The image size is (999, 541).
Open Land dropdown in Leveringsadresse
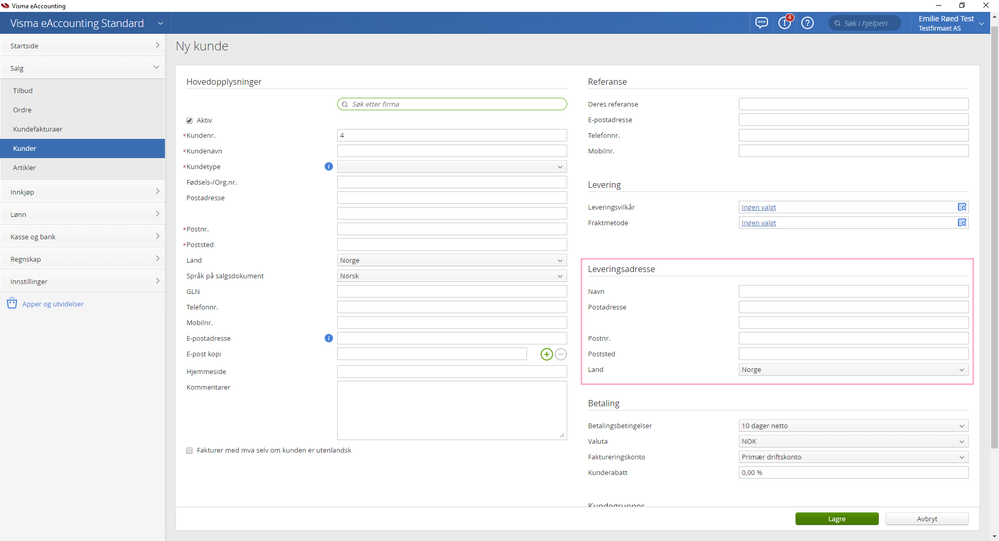[854, 370]
